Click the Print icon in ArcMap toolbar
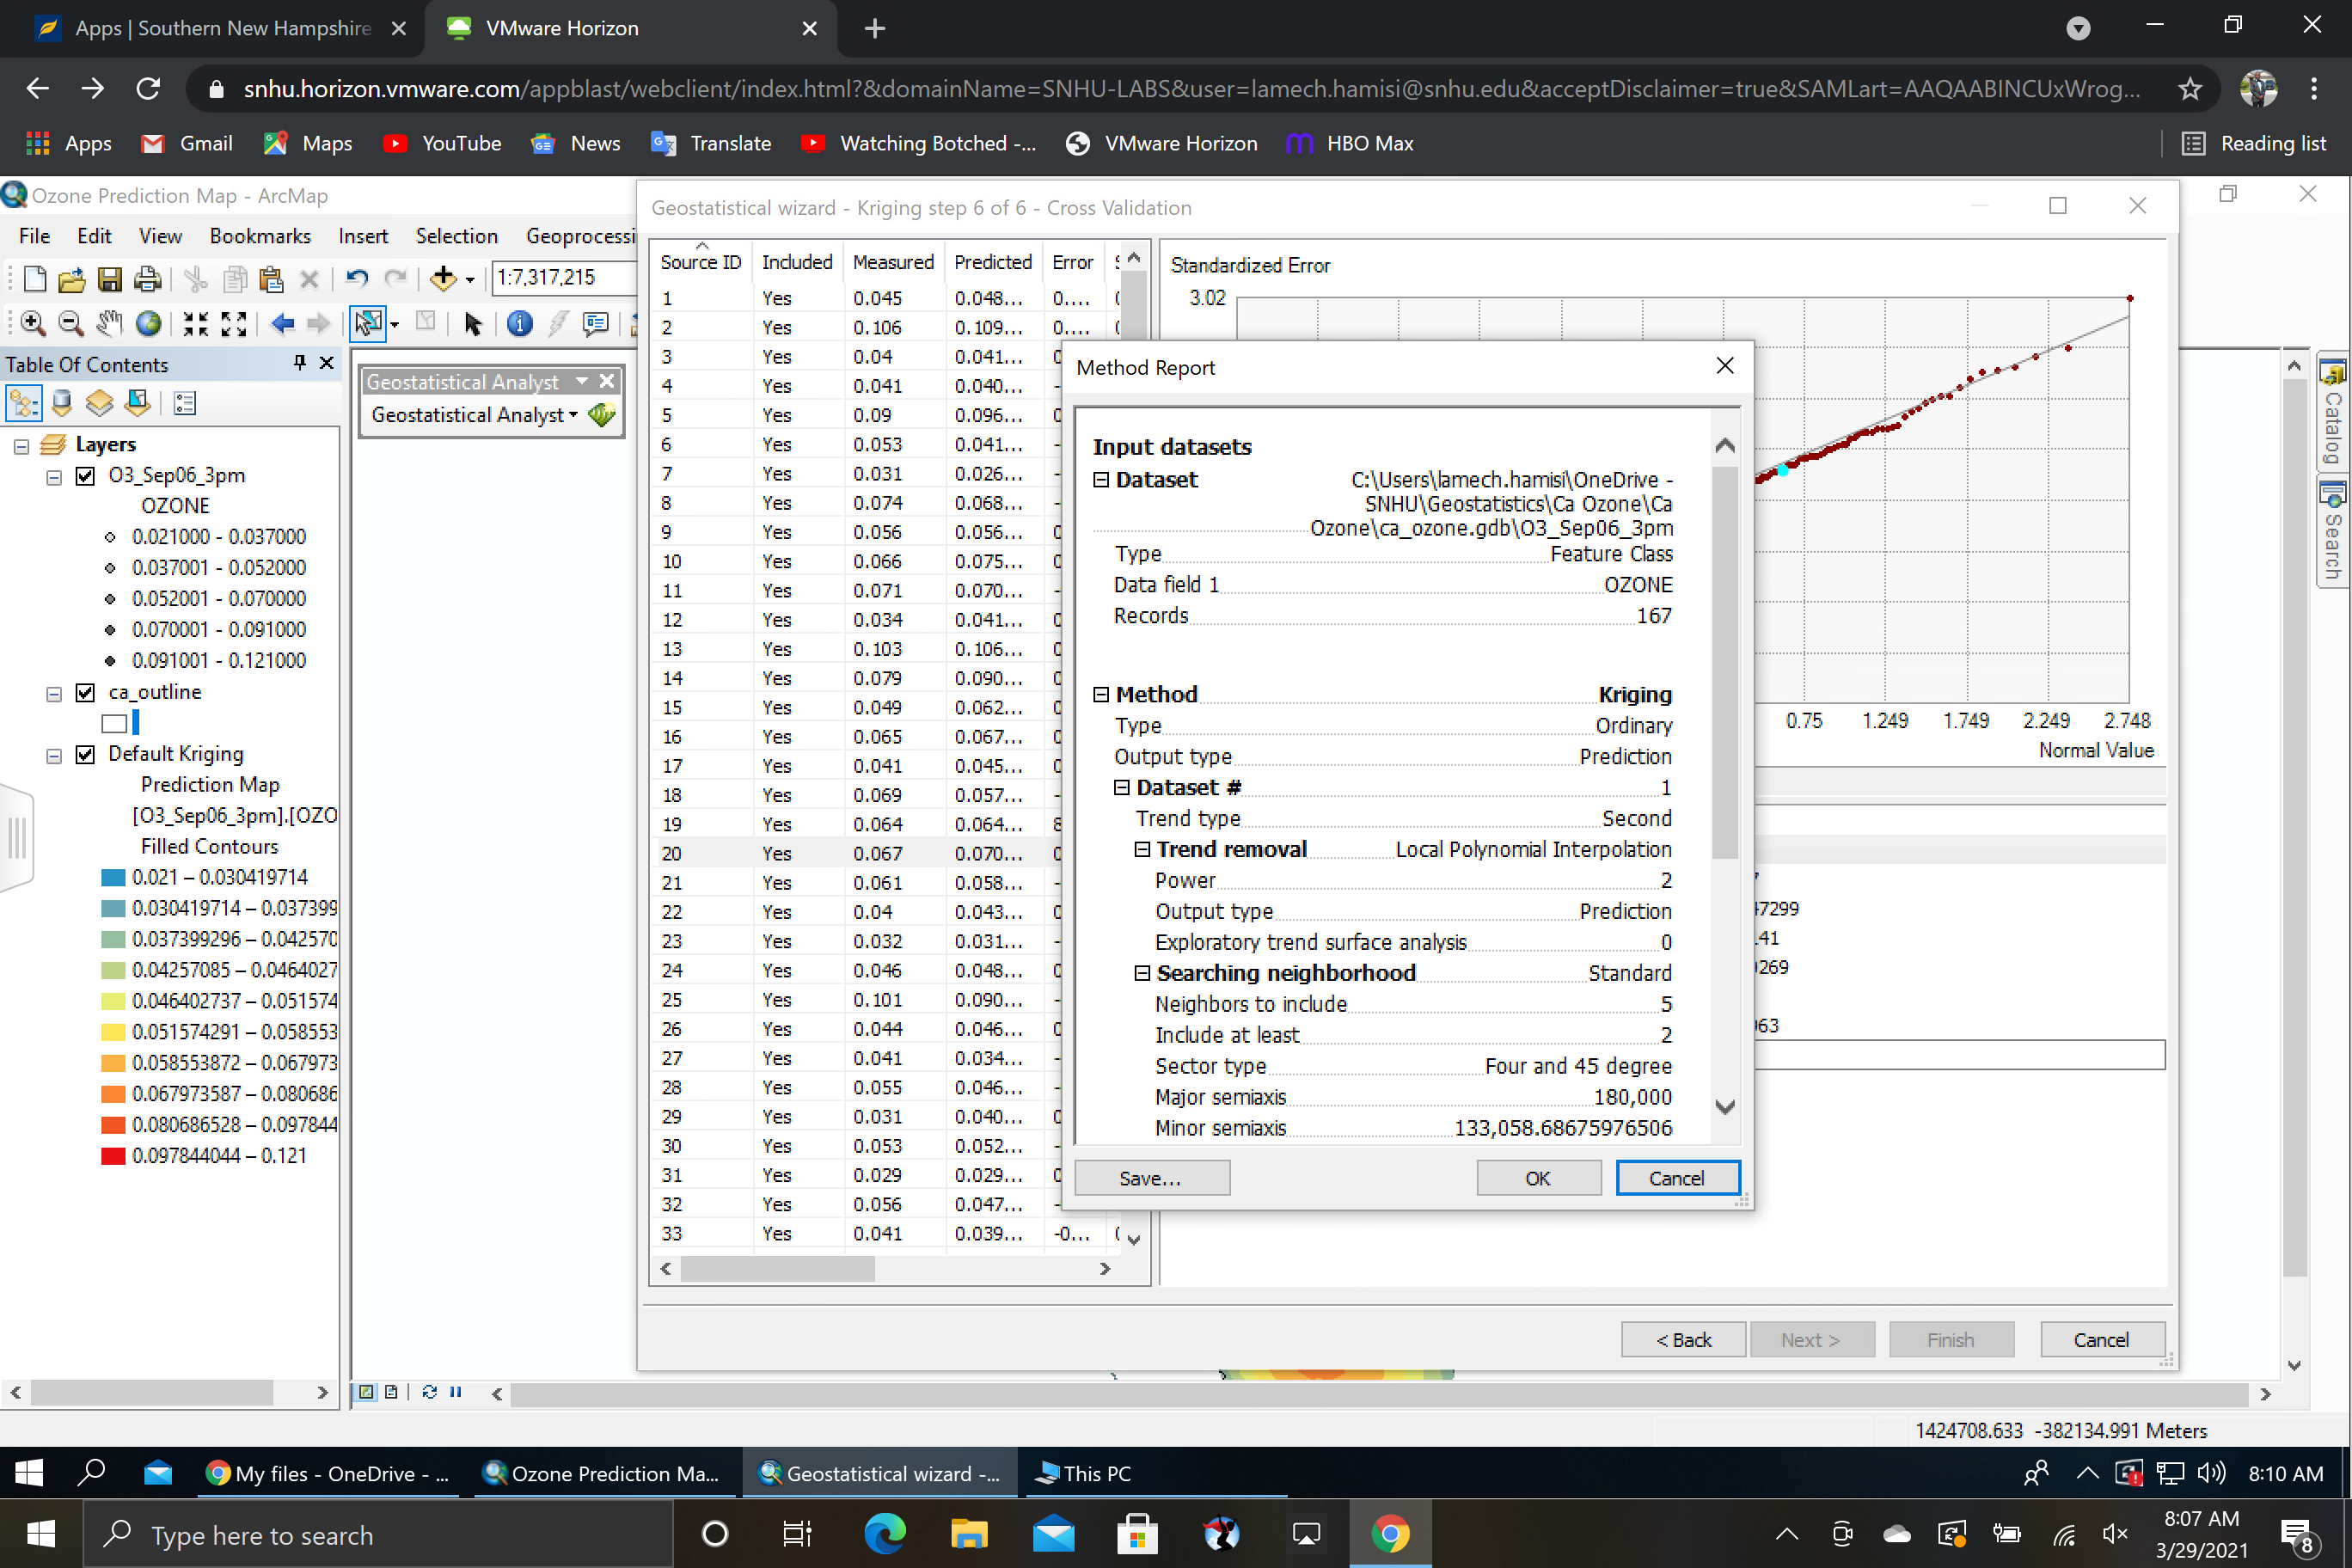 147,278
